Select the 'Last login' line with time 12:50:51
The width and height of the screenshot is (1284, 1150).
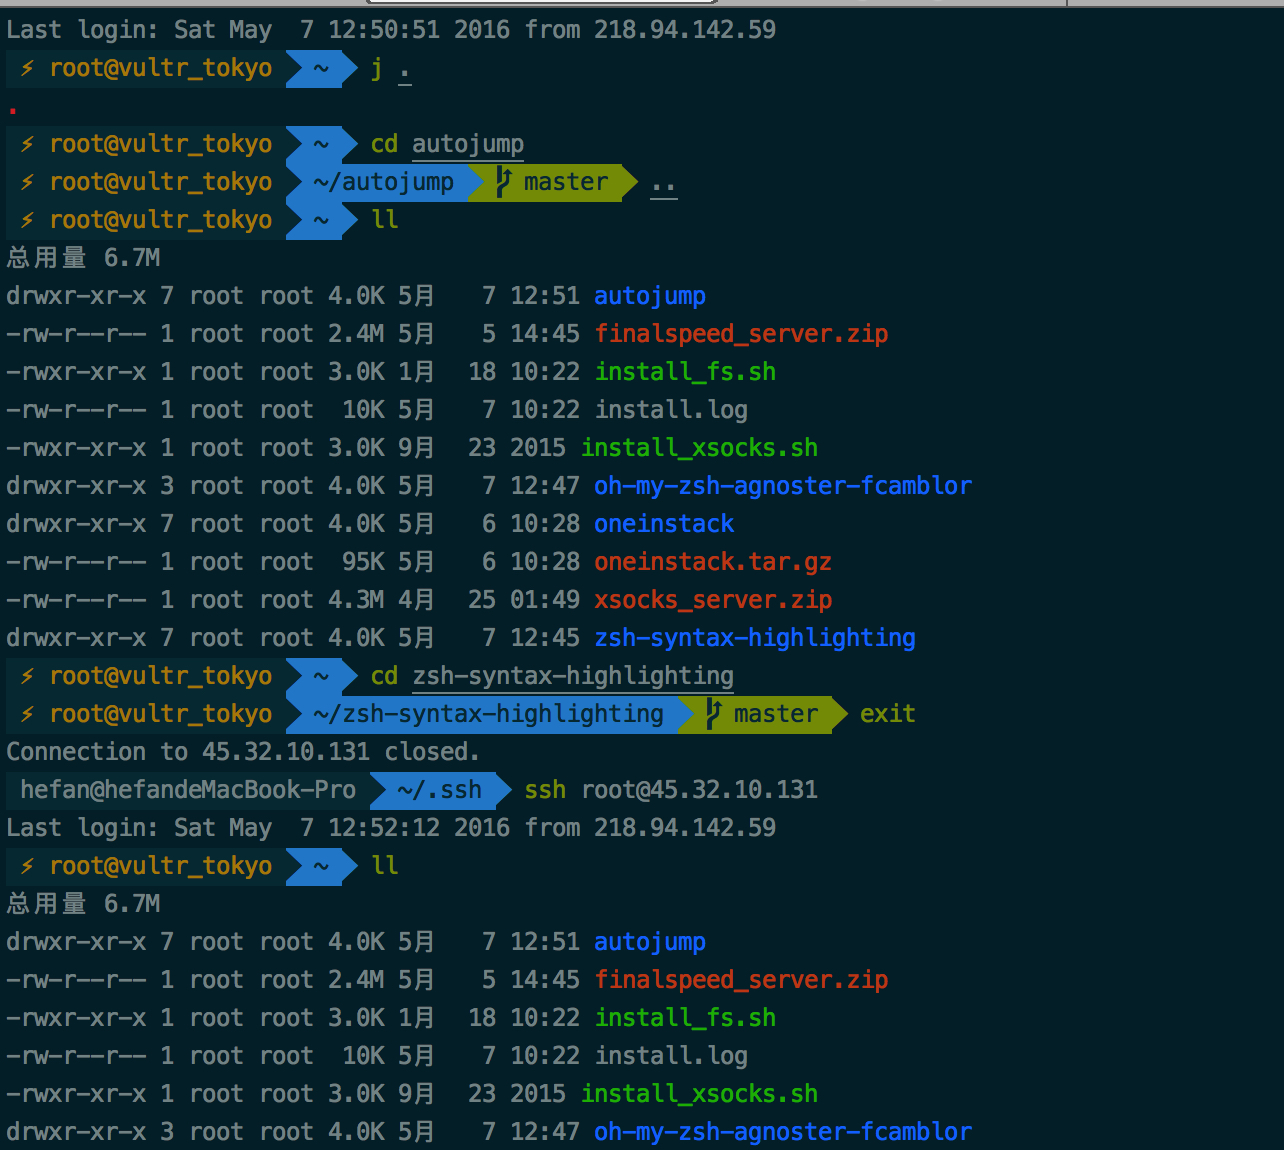click(x=391, y=30)
